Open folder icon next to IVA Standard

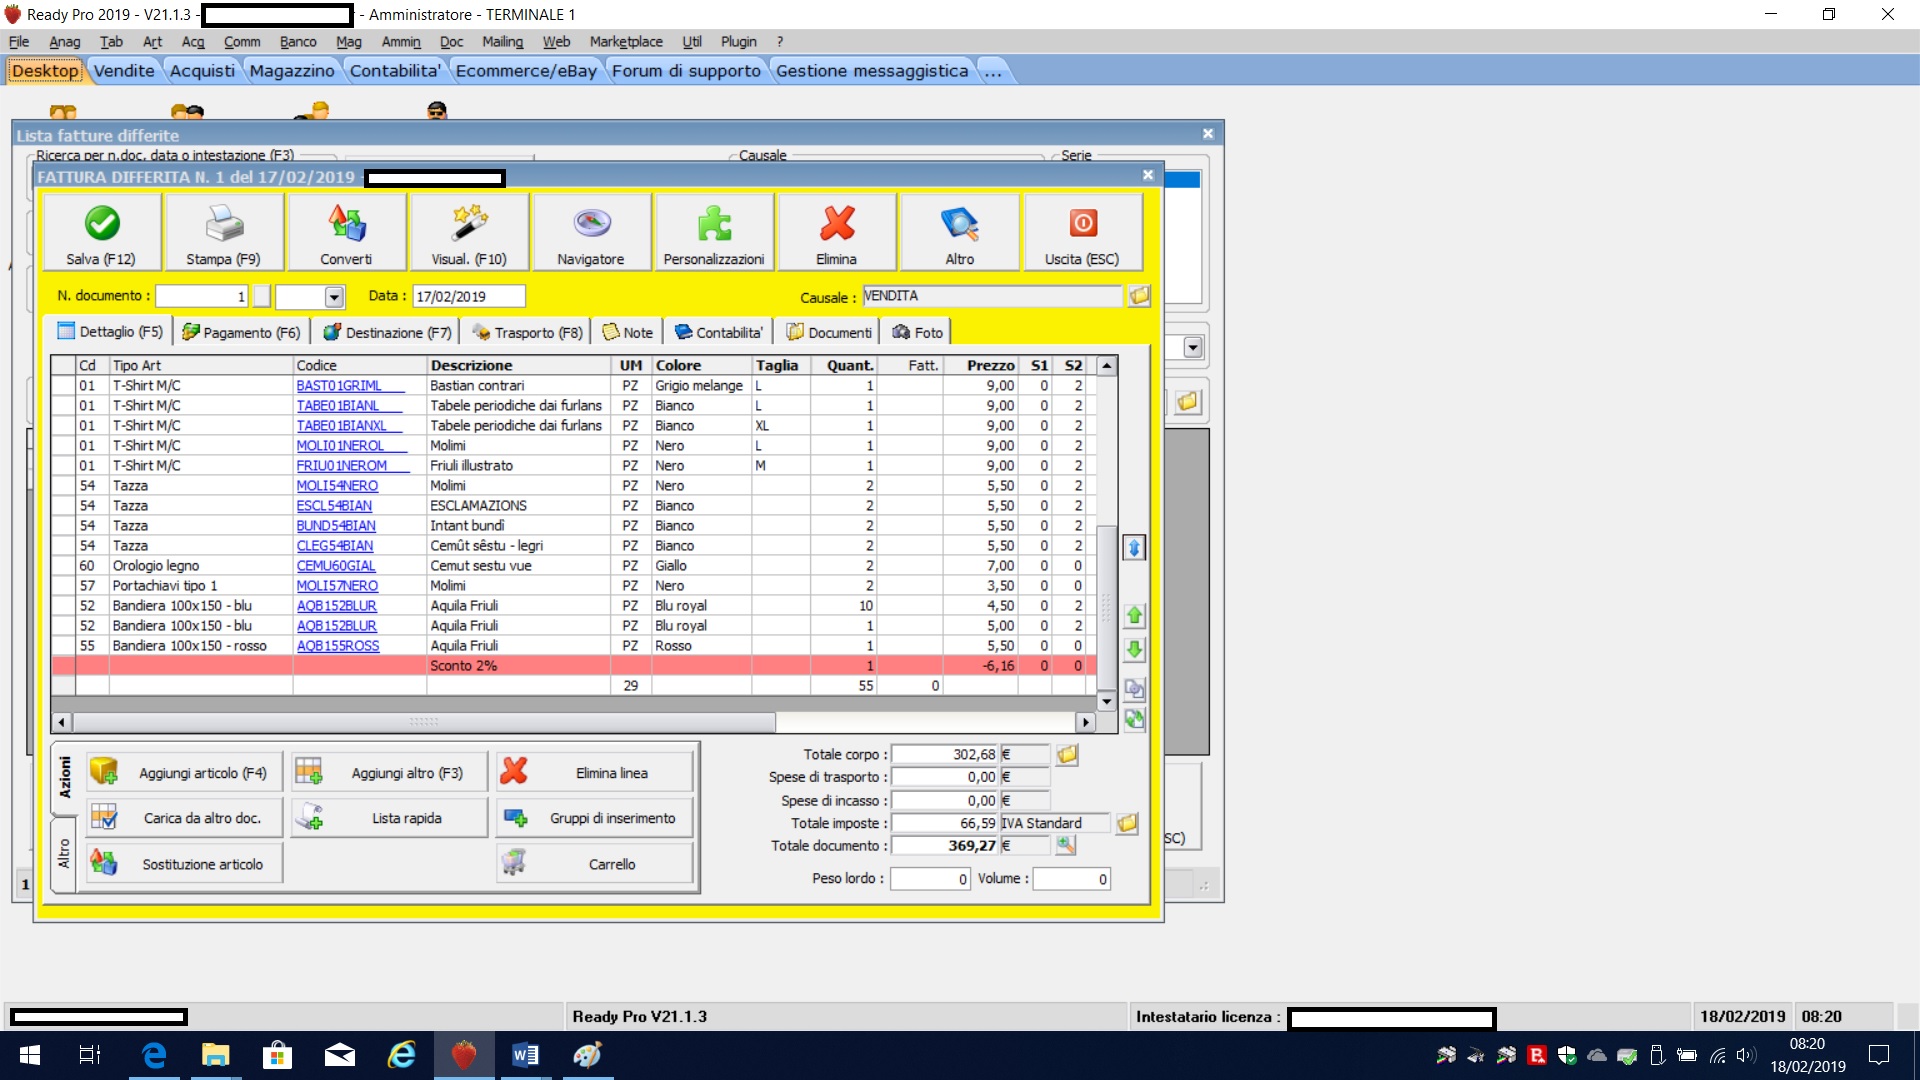(x=1127, y=824)
